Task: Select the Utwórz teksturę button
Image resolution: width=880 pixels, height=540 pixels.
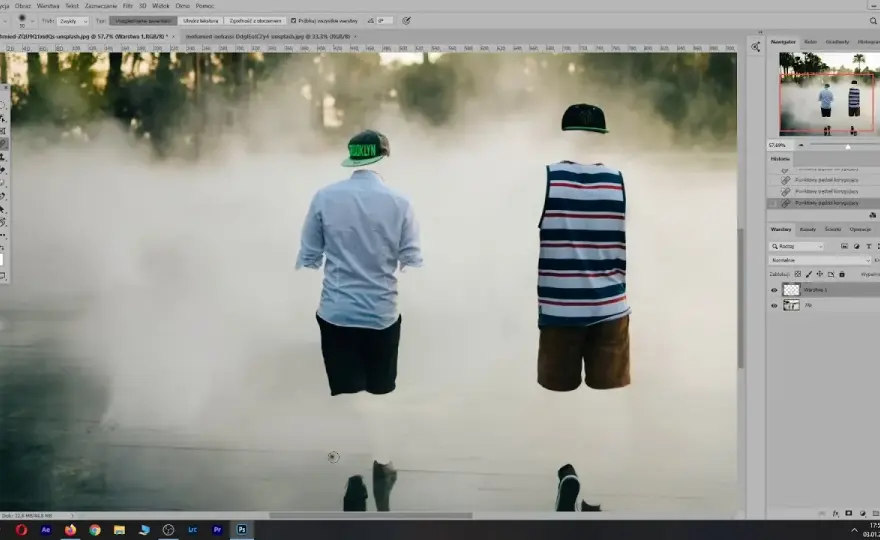Action: pyautogui.click(x=200, y=21)
